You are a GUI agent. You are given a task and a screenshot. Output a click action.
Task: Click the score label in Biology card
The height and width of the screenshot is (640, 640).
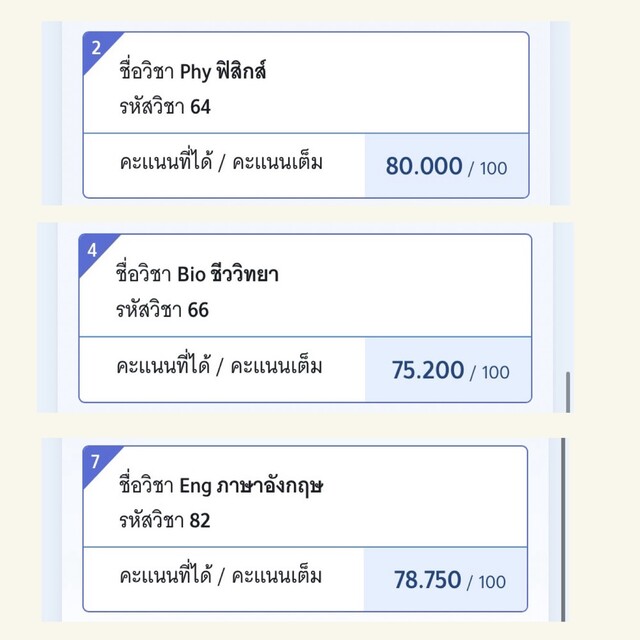point(219,366)
